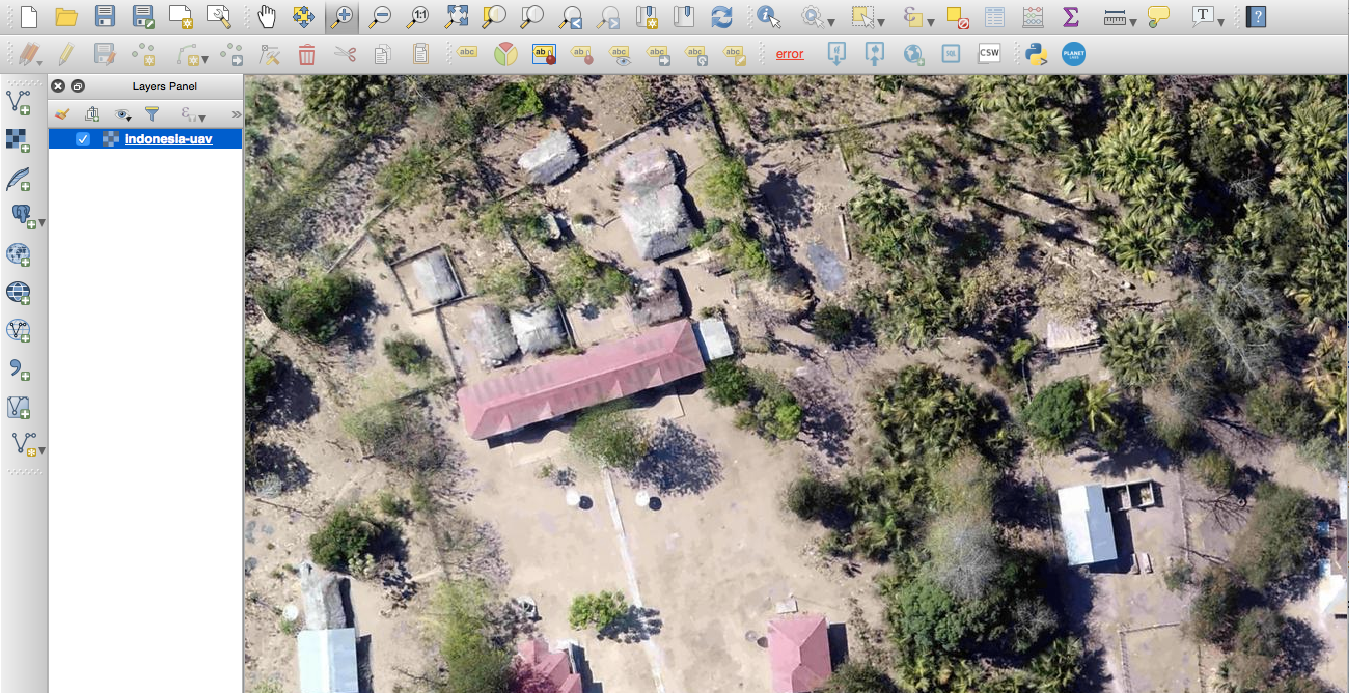Save the current project
Image resolution: width=1349 pixels, height=693 pixels.
(x=105, y=17)
